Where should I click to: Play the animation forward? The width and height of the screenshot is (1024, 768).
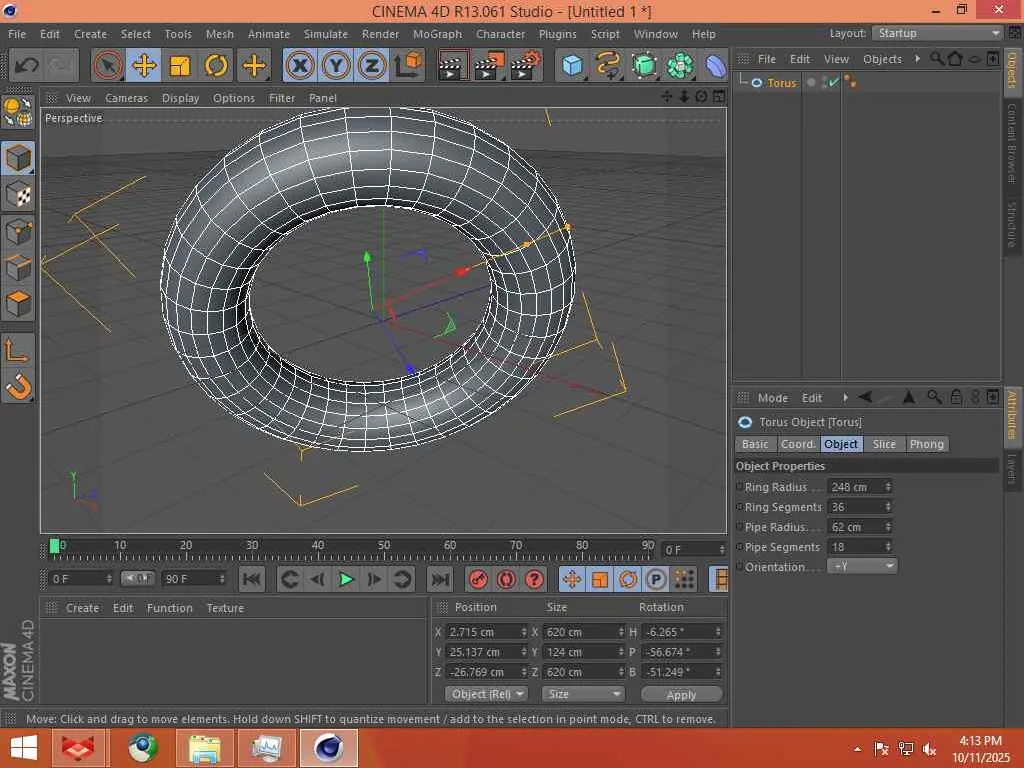click(346, 579)
